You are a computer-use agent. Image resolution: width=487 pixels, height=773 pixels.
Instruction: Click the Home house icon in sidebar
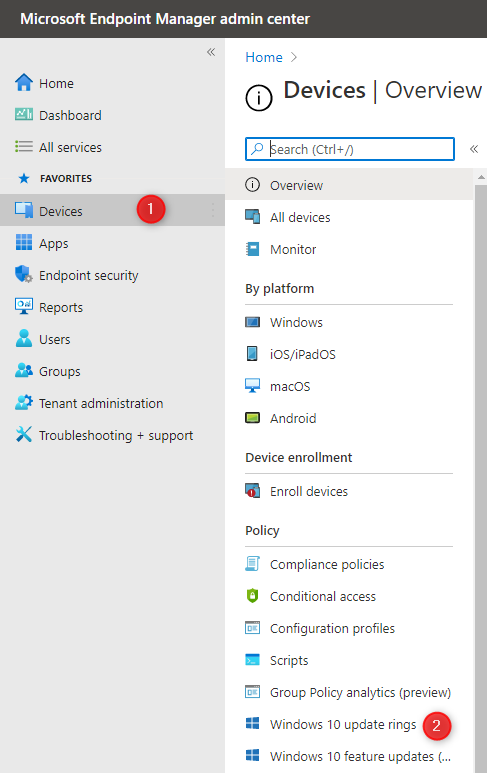click(x=24, y=83)
